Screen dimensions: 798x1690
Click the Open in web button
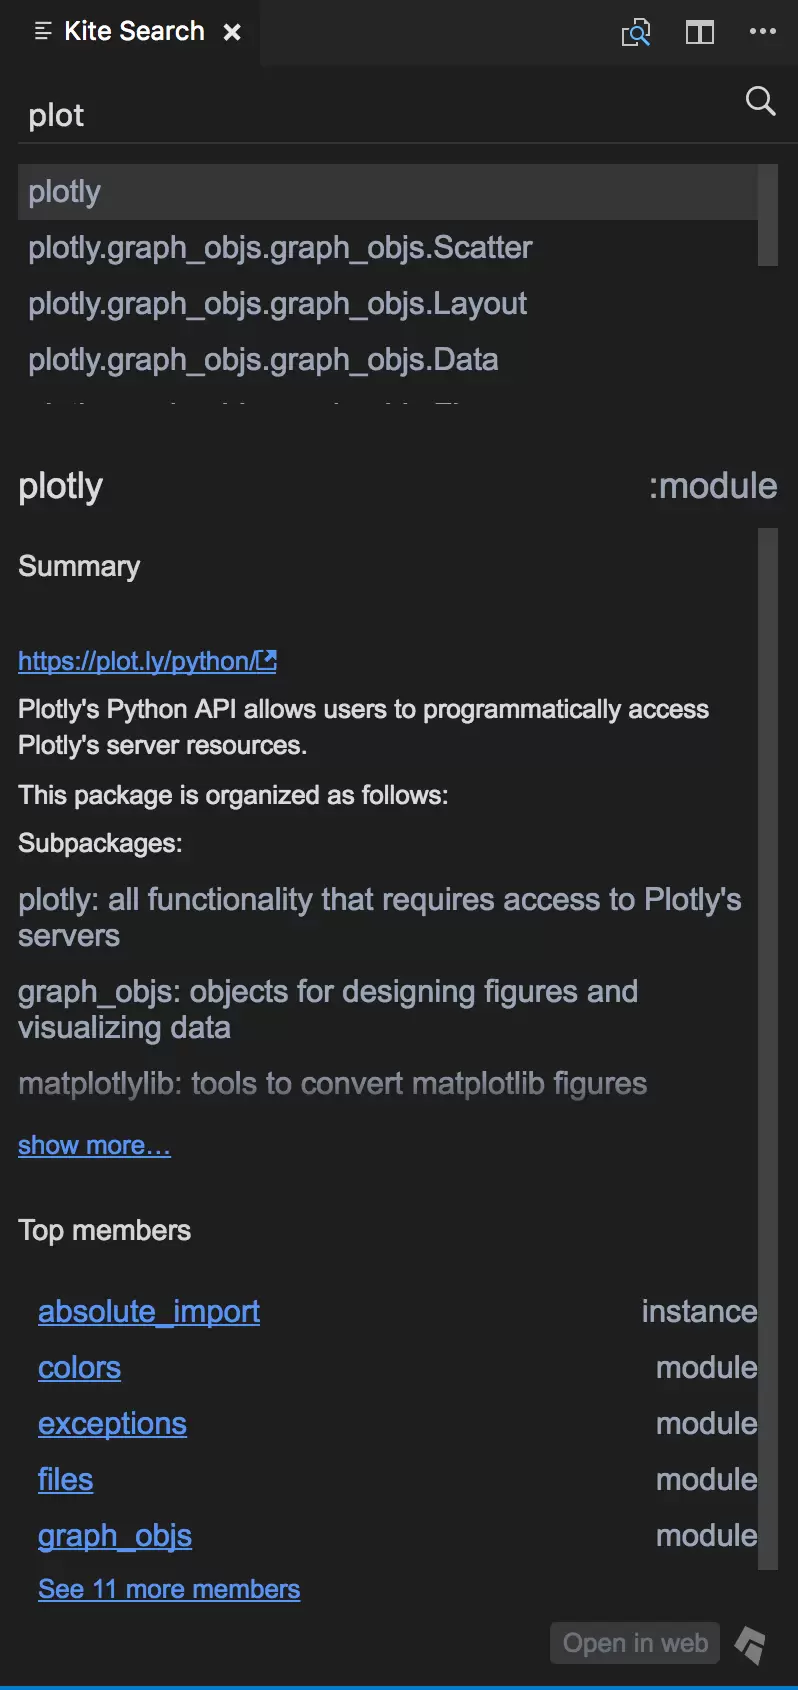pos(635,1643)
